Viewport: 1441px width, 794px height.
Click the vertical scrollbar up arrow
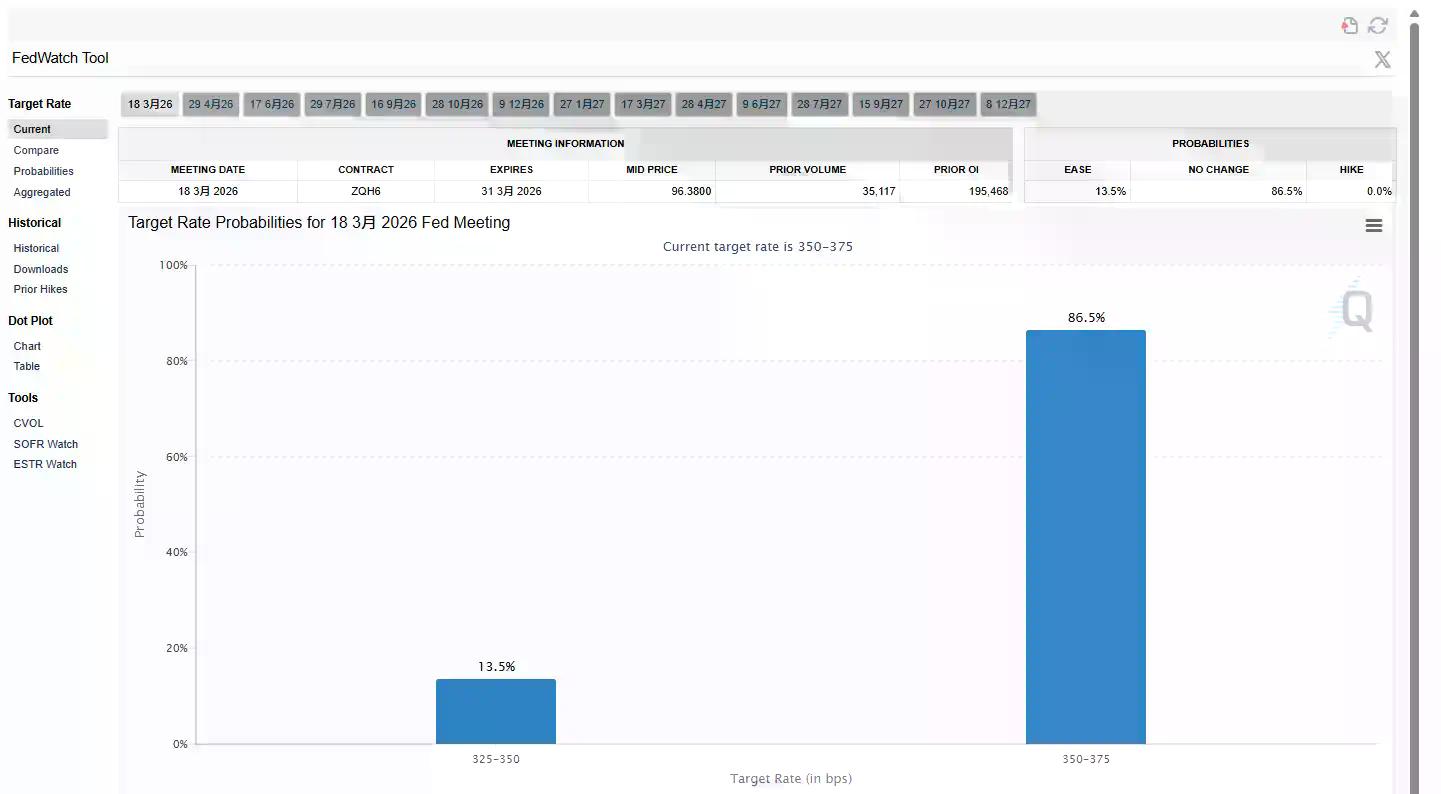tap(1414, 14)
